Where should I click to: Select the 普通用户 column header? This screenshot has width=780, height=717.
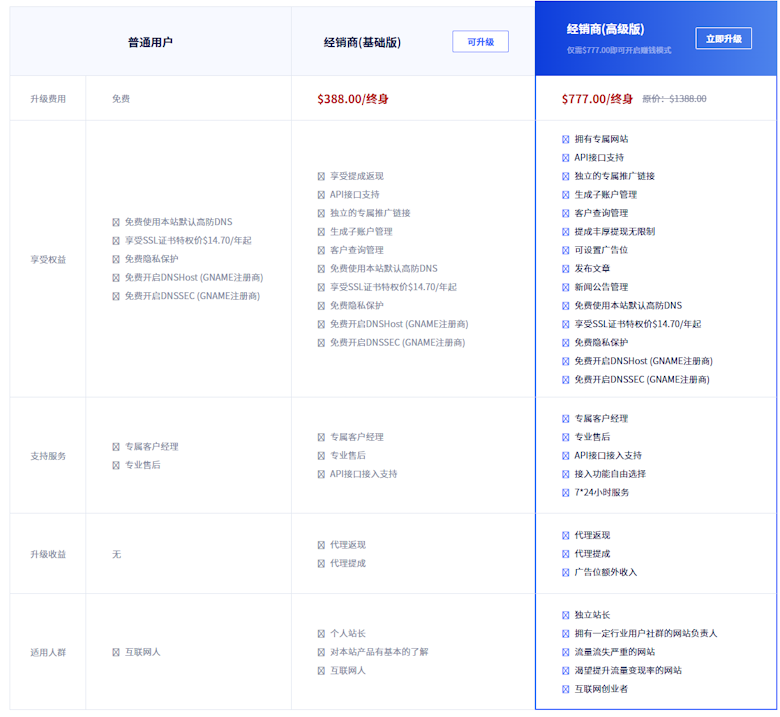coord(150,42)
